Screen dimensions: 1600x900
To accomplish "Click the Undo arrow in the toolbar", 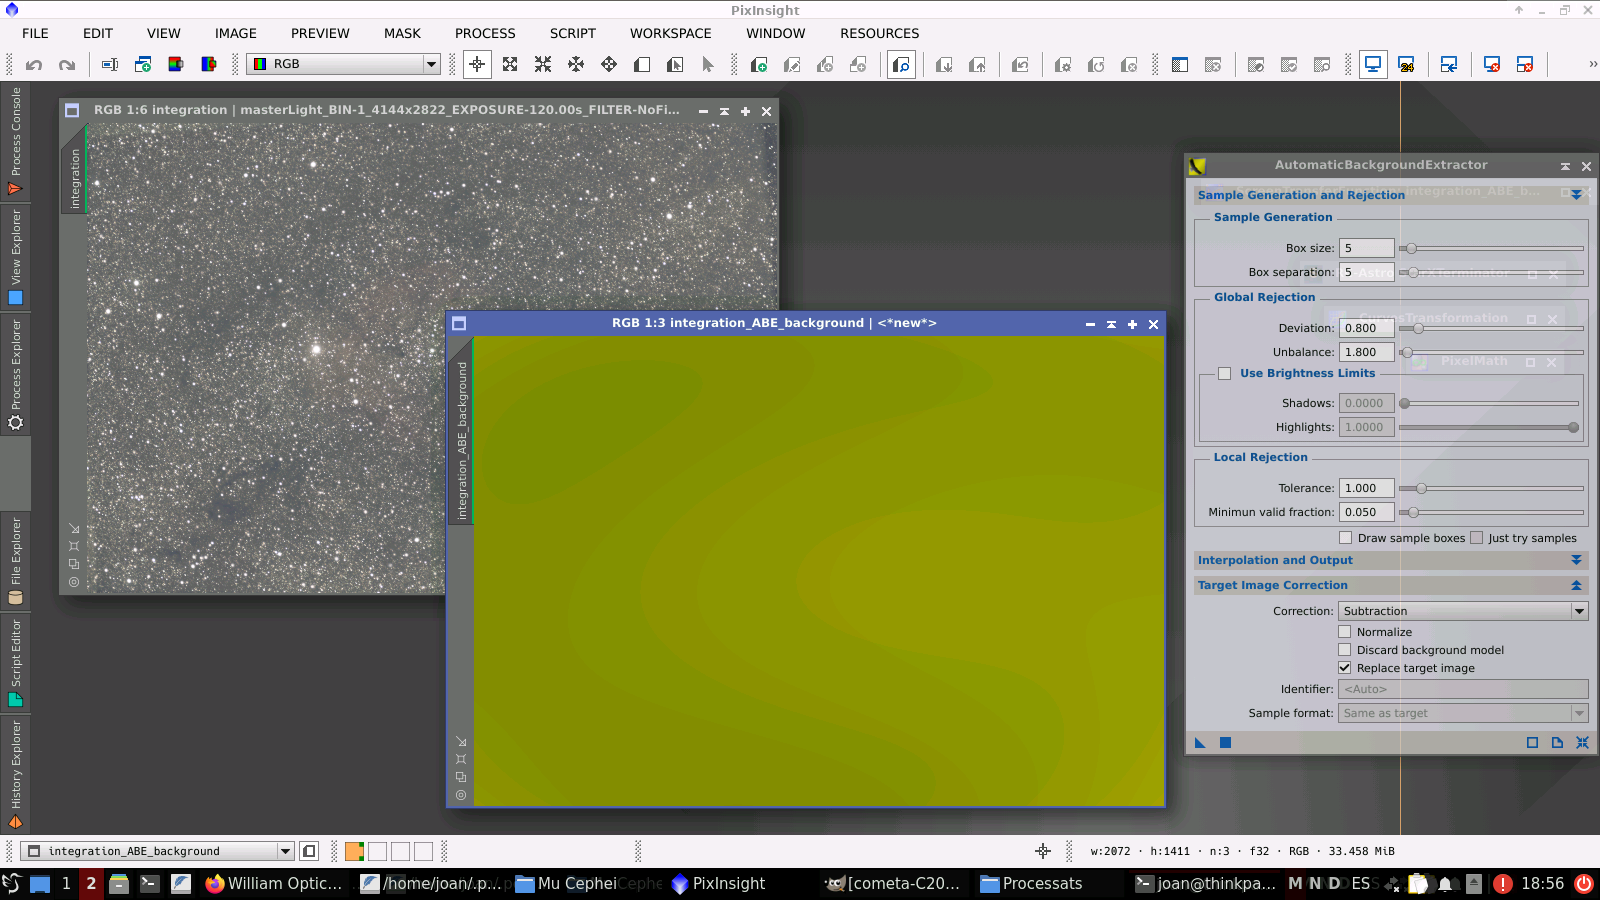I will (x=34, y=65).
